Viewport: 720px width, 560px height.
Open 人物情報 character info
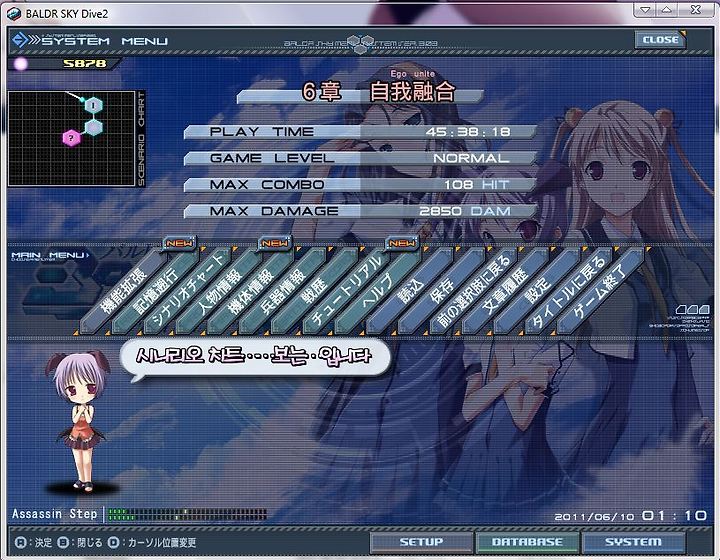(x=217, y=292)
